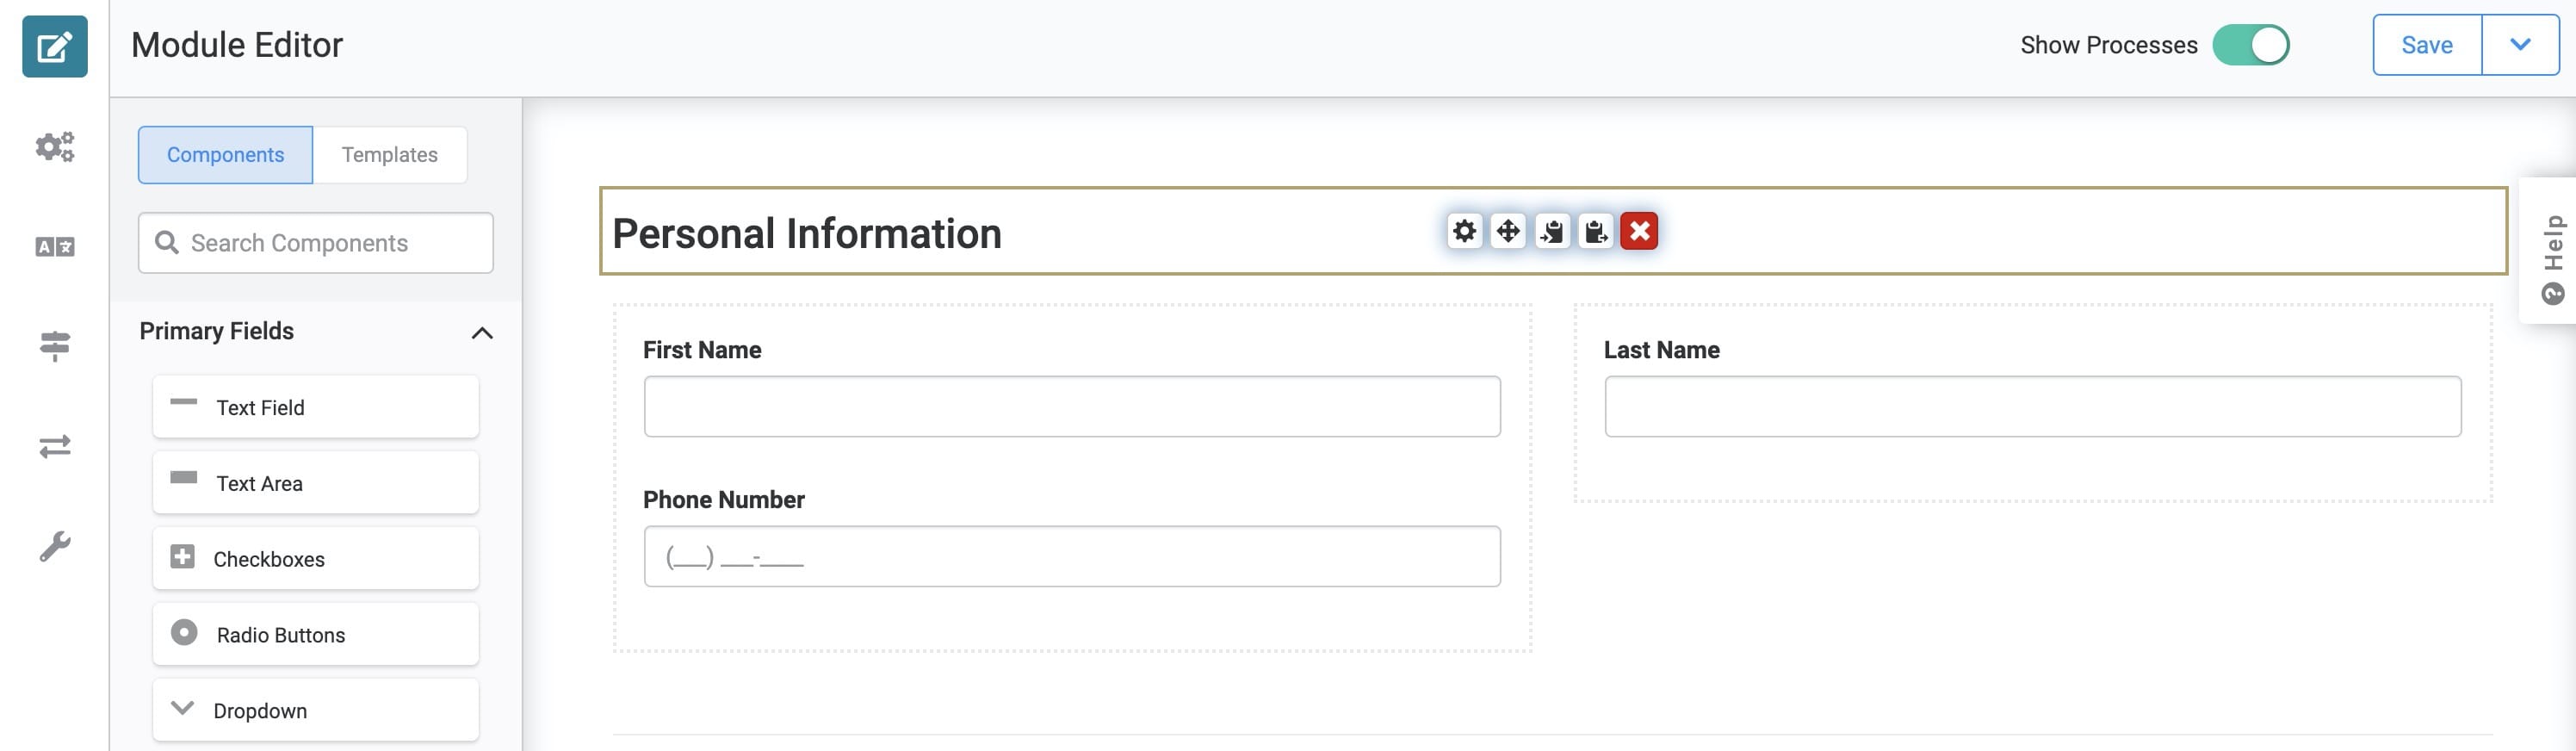Open module settings gears in sidebar

click(55, 147)
